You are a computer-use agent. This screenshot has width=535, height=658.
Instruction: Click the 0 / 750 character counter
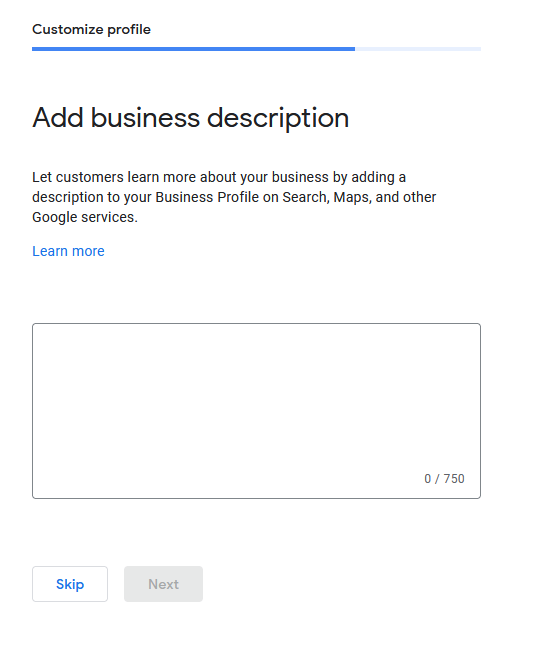tap(444, 478)
